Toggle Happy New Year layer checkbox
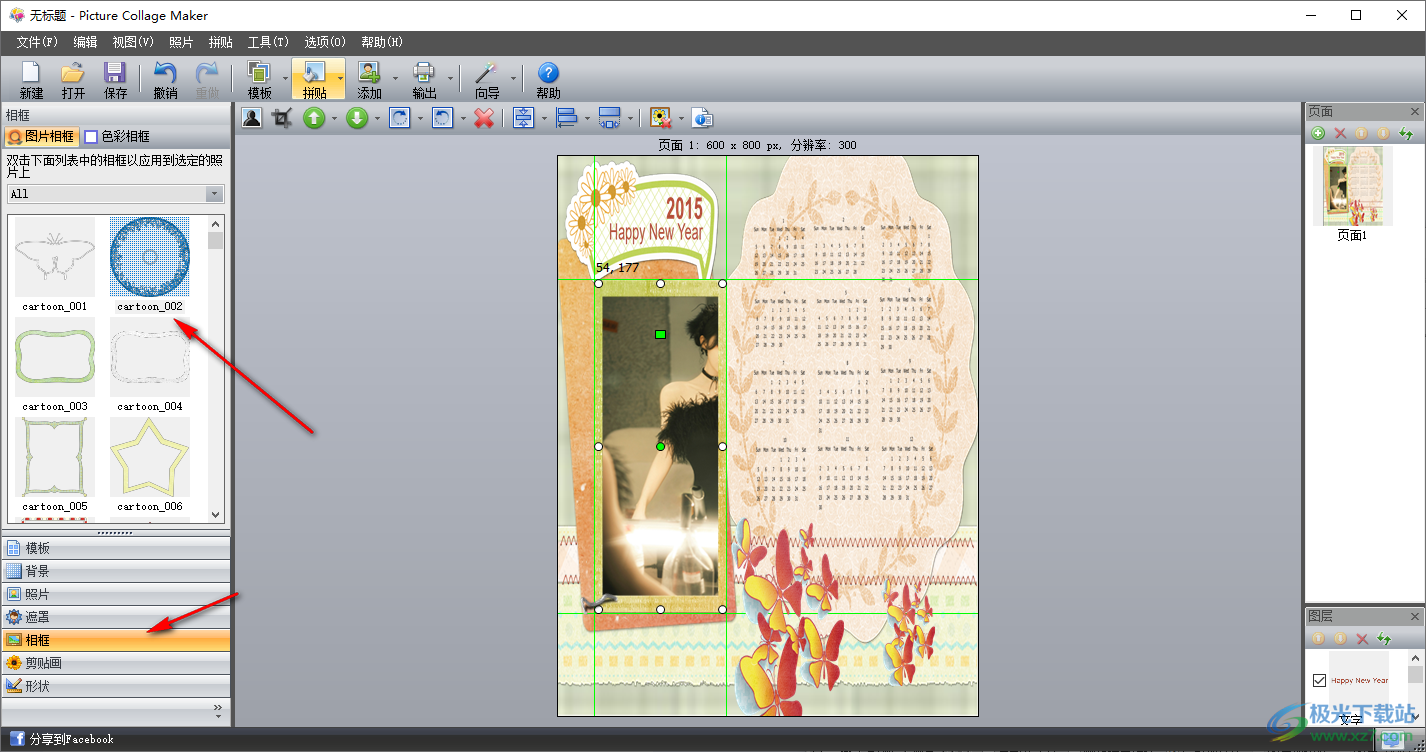Image resolution: width=1426 pixels, height=752 pixels. click(1319, 680)
